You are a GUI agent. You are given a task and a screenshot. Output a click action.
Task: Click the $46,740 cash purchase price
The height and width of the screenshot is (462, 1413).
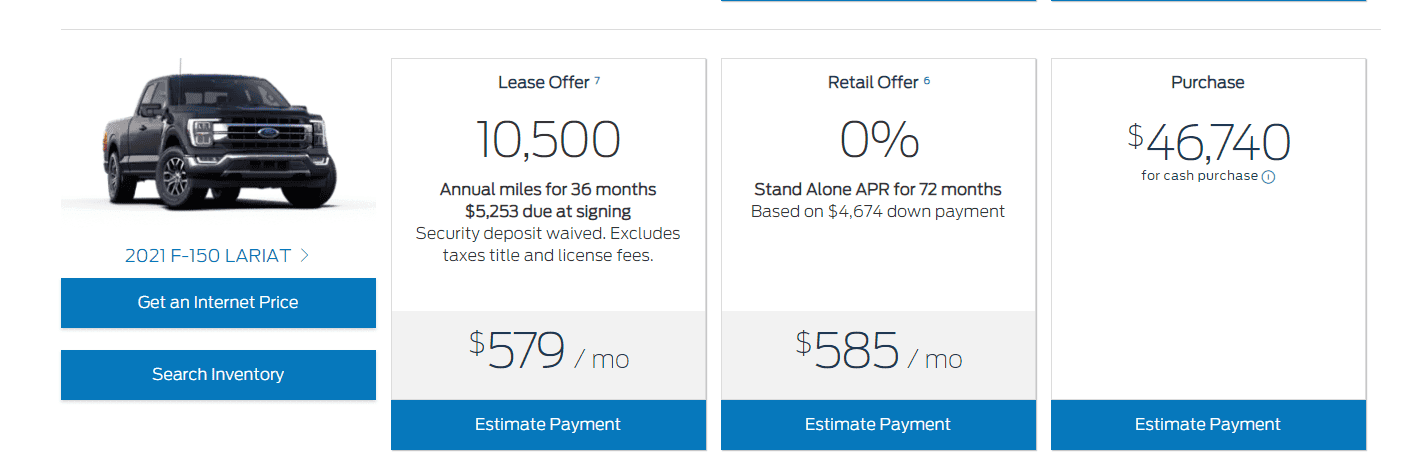(1208, 143)
